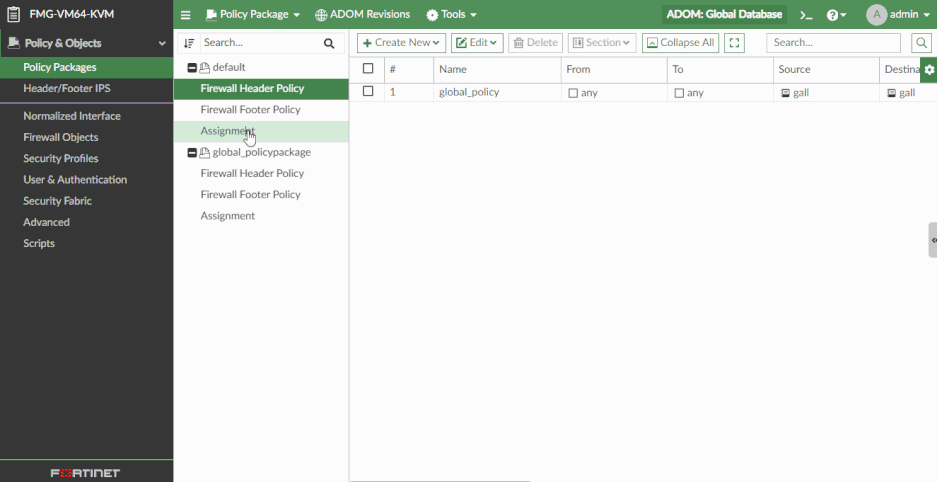Click the package tree search magnifier
This screenshot has height=482, width=937.
329,43
